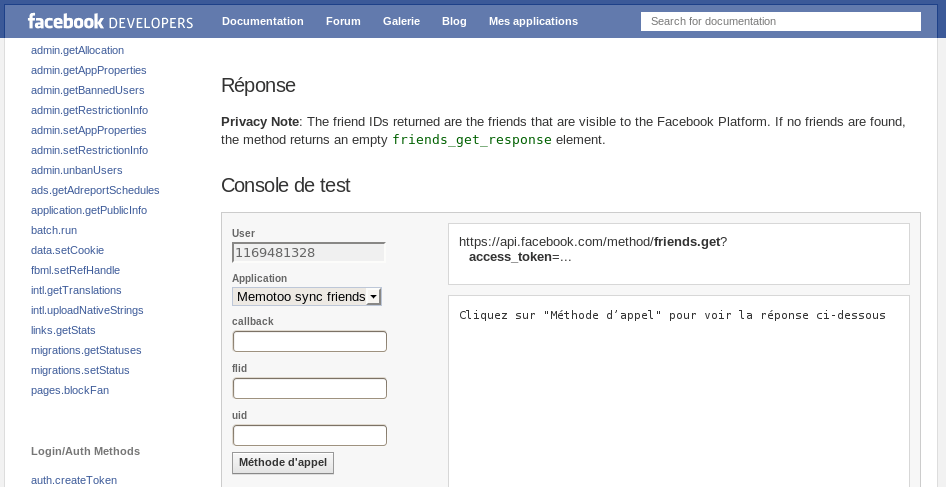Open the admin.setAppProperties link
This screenshot has height=487, width=946.
[x=89, y=130]
